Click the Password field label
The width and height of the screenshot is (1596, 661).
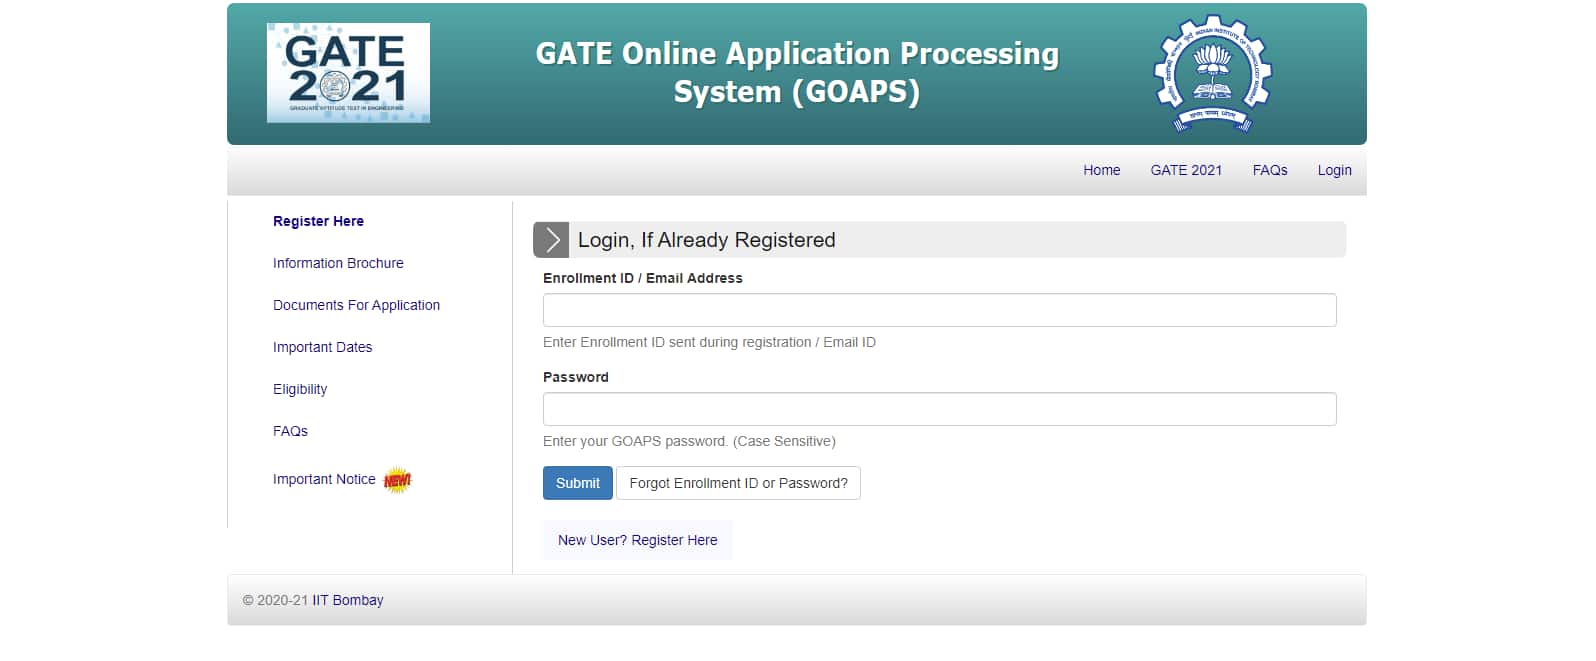pyautogui.click(x=576, y=377)
